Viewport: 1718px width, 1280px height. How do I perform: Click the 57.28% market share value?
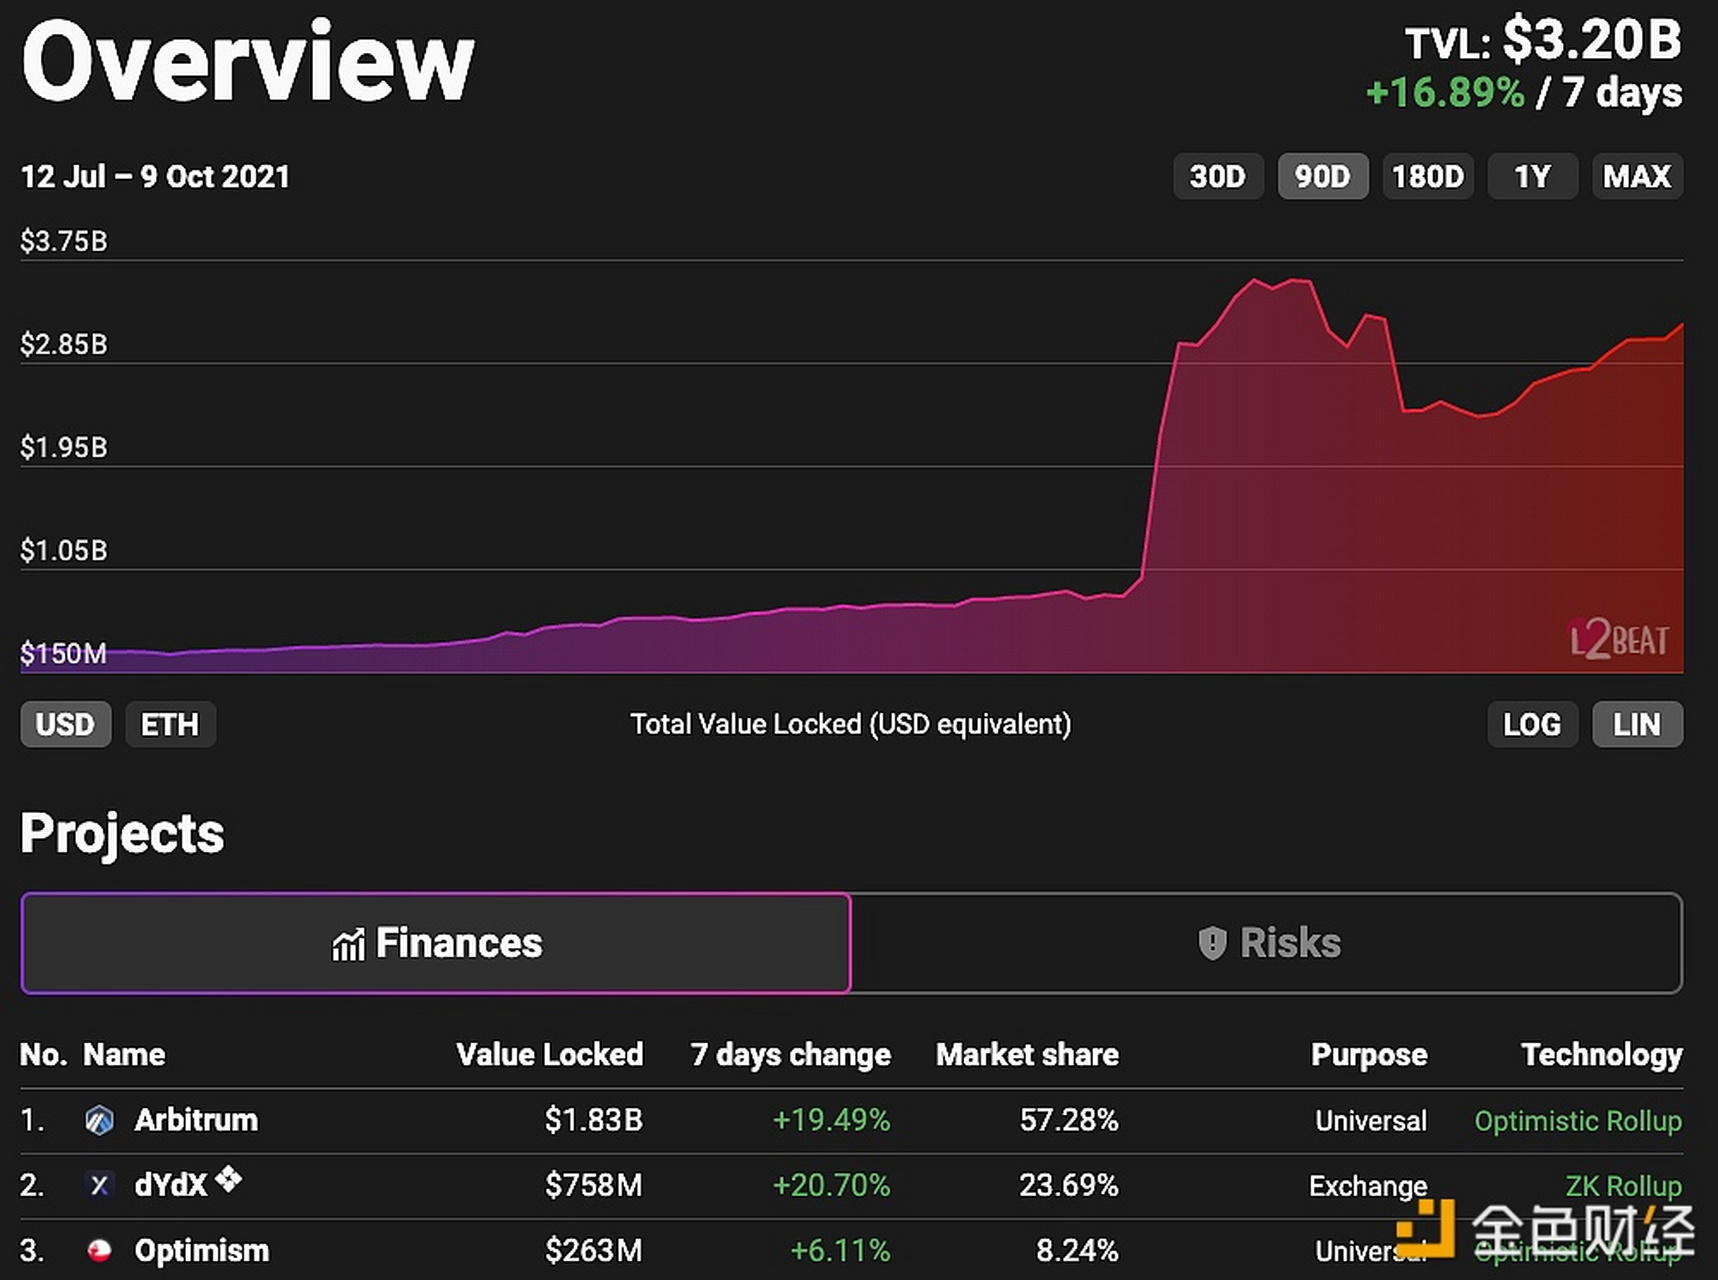pyautogui.click(x=1069, y=1120)
